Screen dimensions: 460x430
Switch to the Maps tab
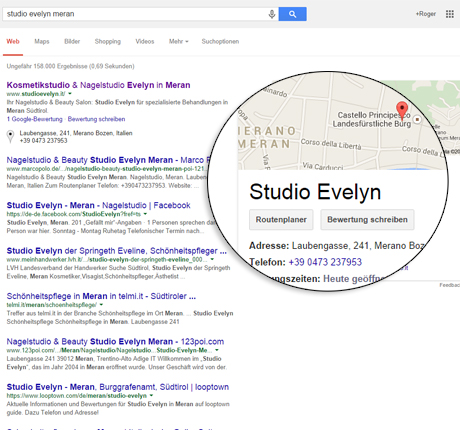pos(42,42)
